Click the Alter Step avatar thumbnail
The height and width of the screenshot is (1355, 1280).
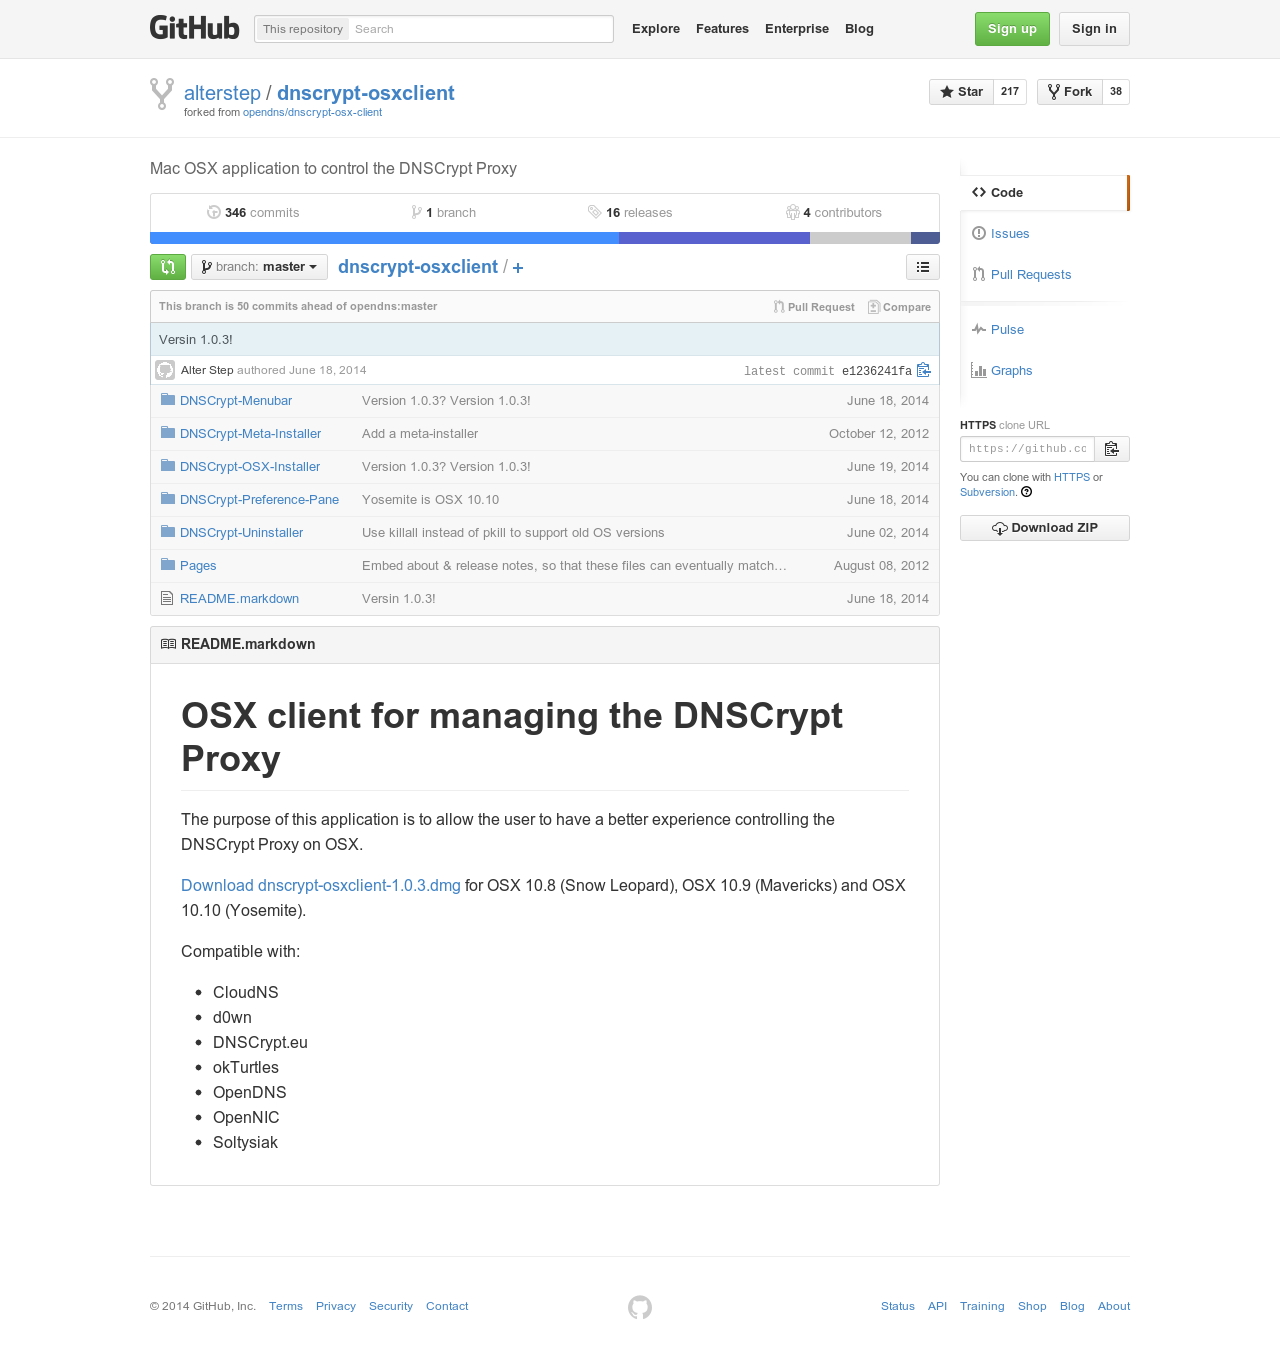[165, 370]
